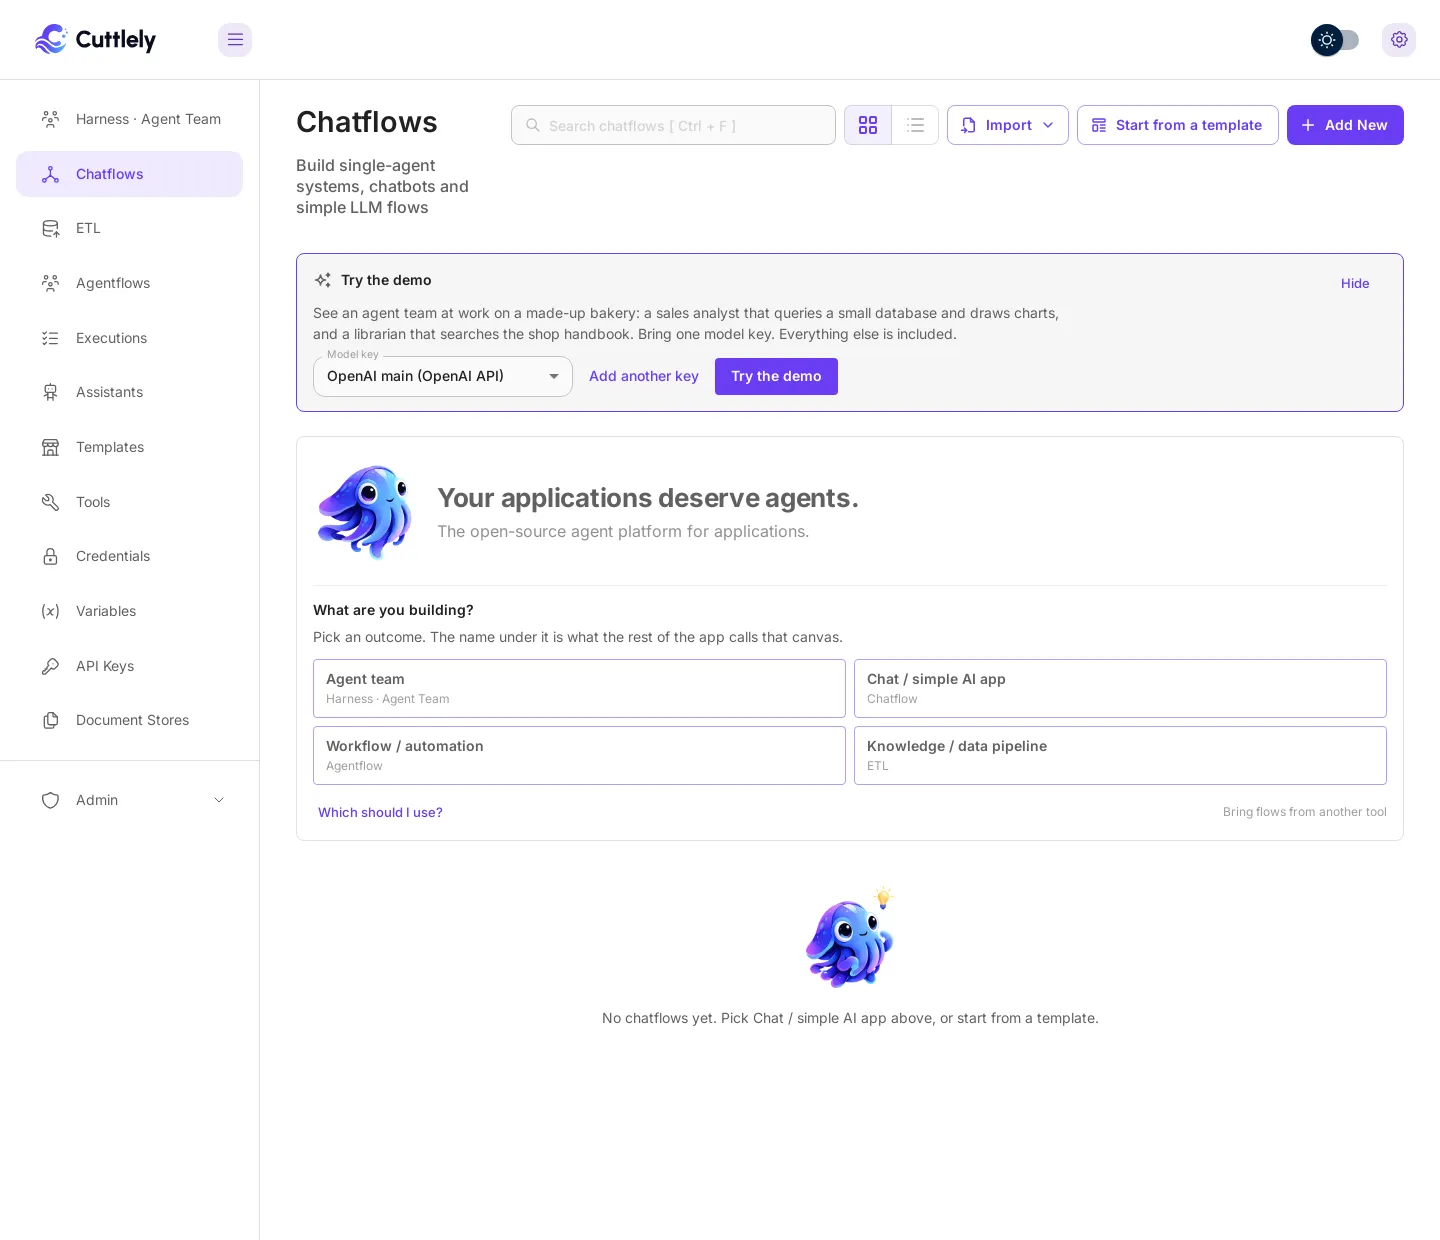Click the purple Try the demo button
The image size is (1440, 1240).
(776, 376)
